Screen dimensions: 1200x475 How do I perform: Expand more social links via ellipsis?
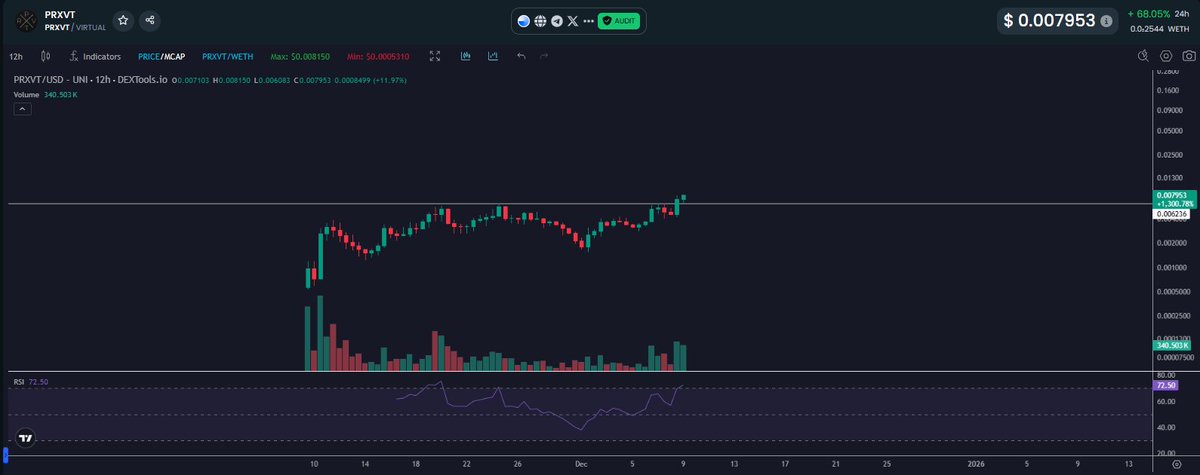pyautogui.click(x=588, y=21)
